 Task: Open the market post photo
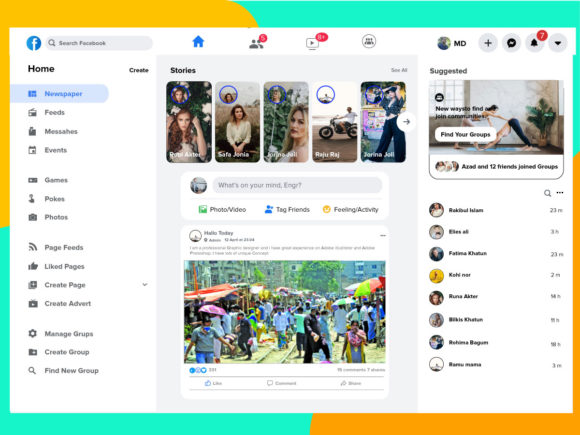(285, 312)
